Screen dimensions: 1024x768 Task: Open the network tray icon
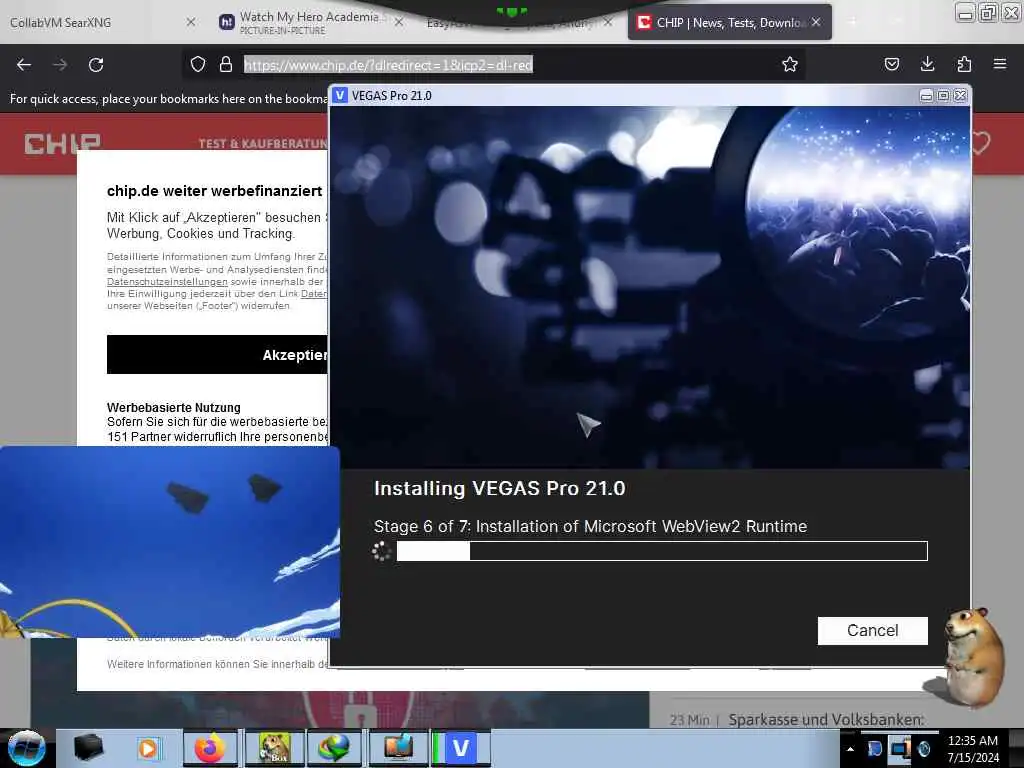click(x=899, y=748)
